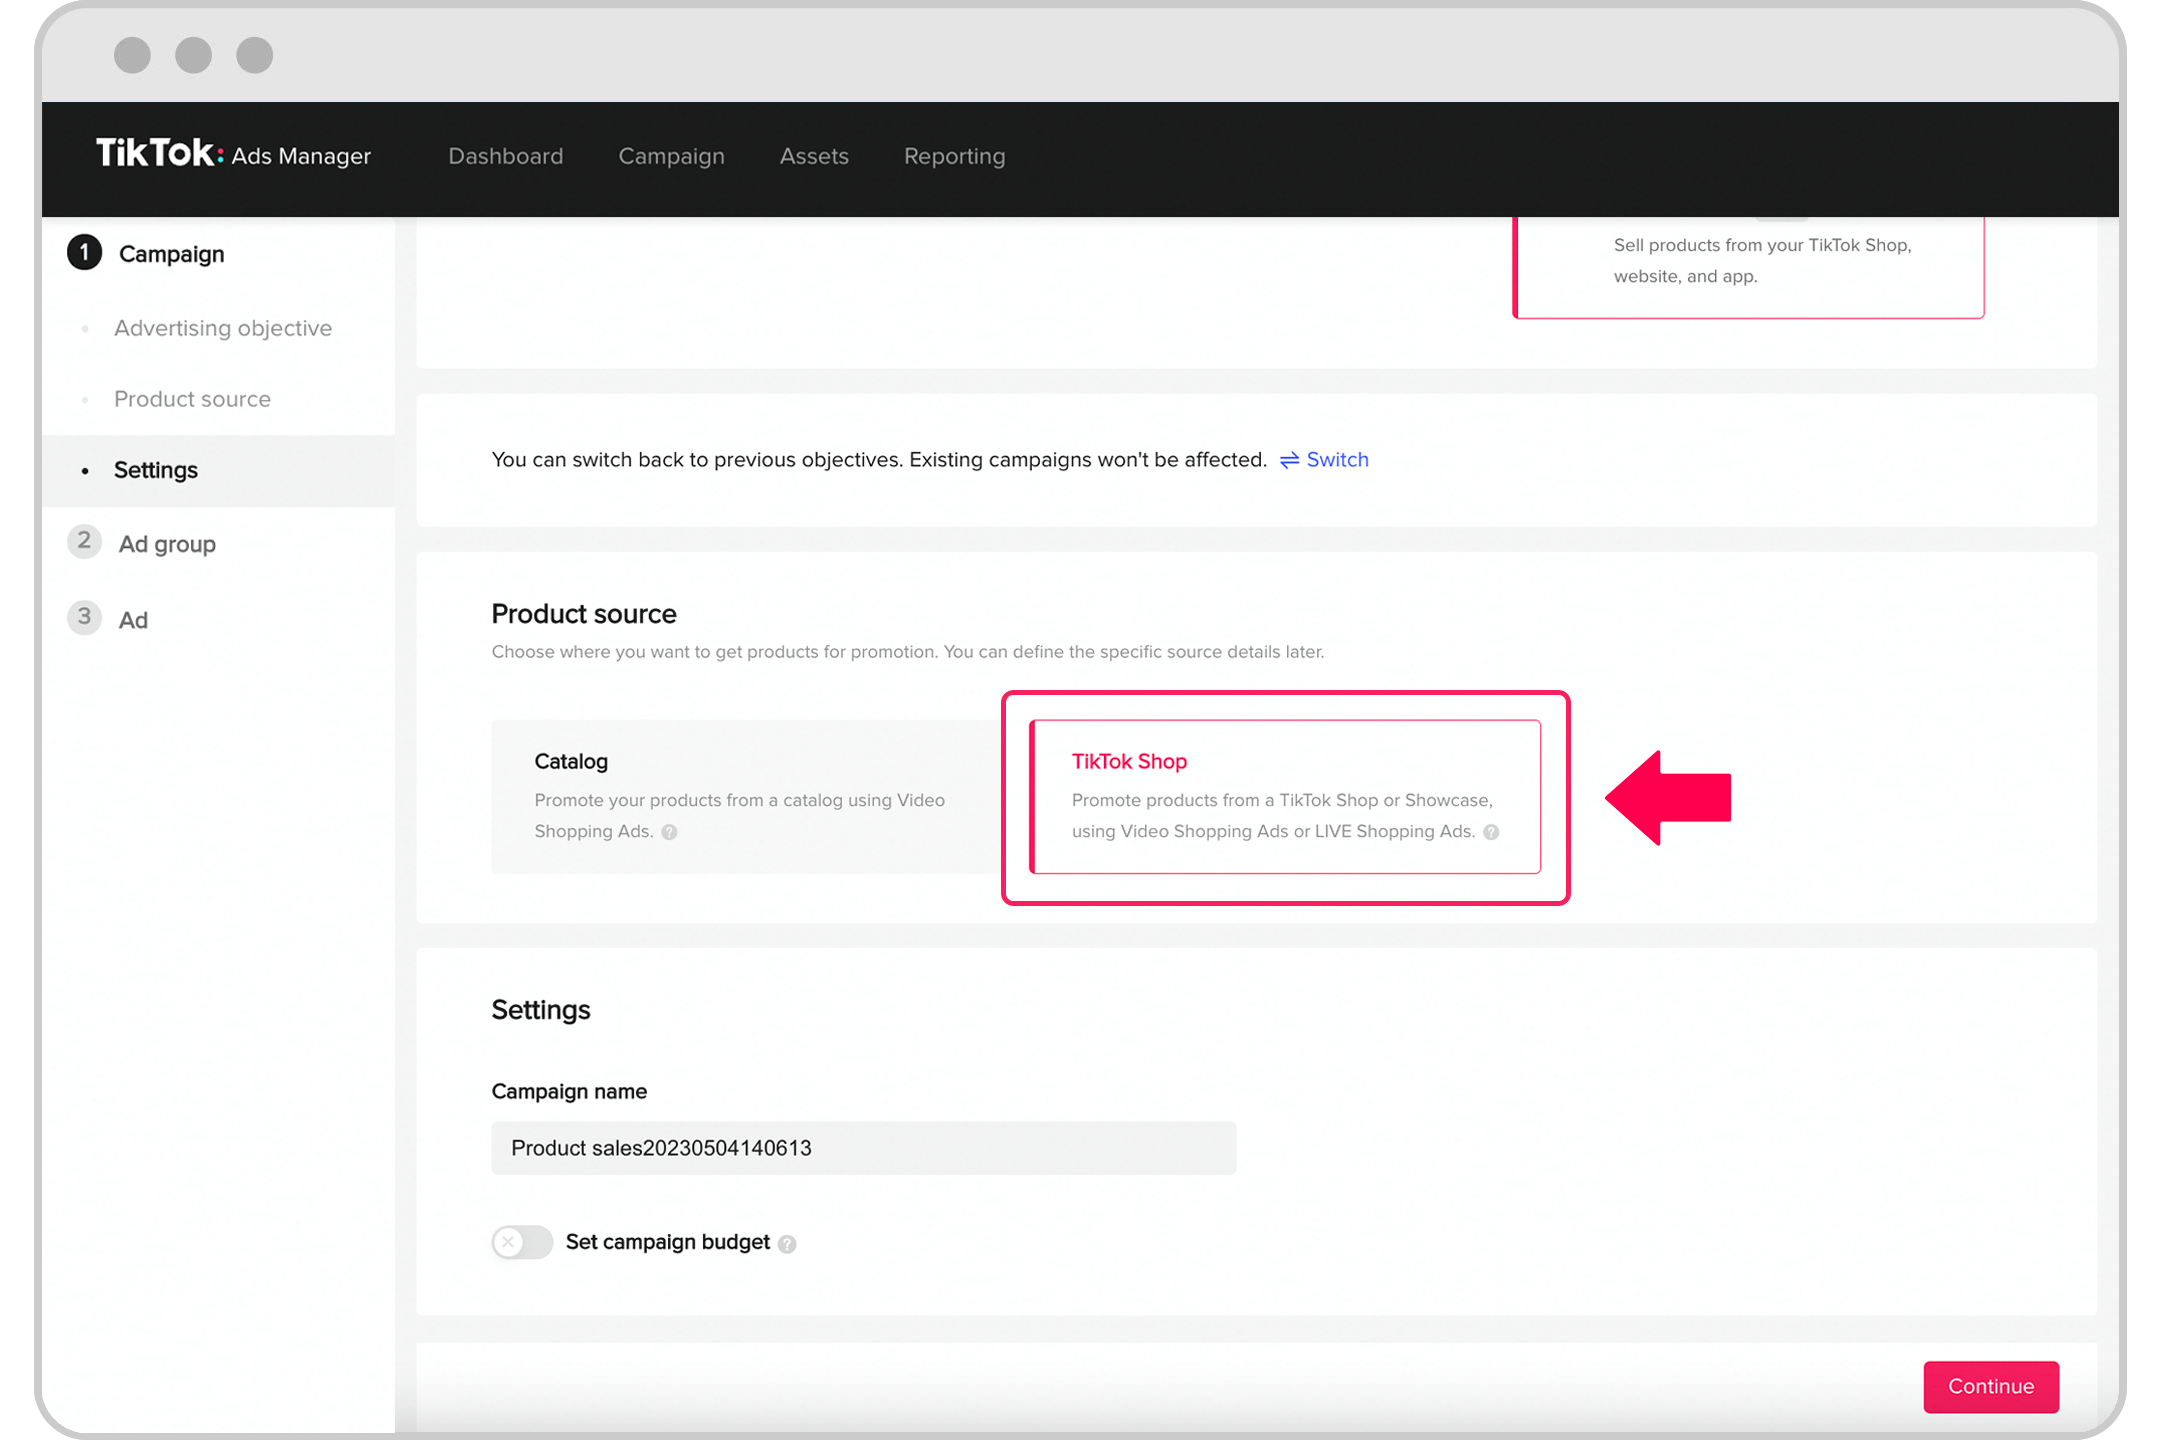Jump to Advertising objective section
Image resolution: width=2160 pixels, height=1440 pixels.
223,328
